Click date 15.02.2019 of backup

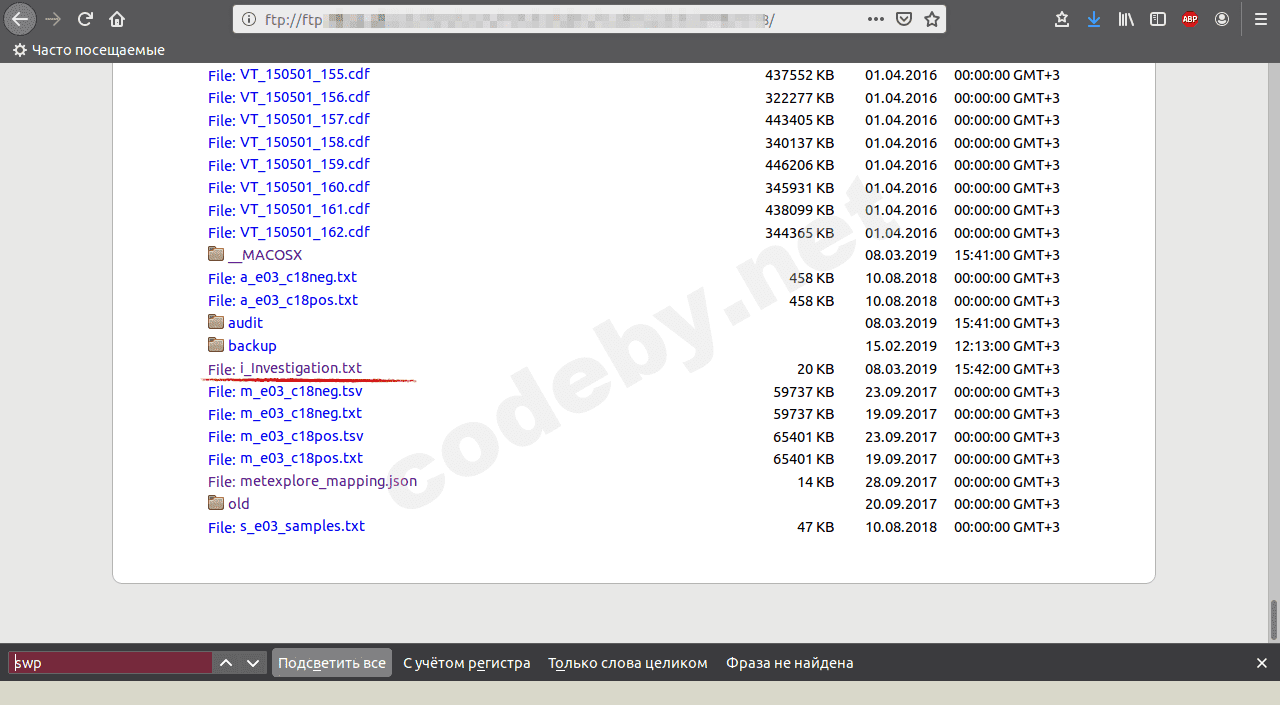901,346
